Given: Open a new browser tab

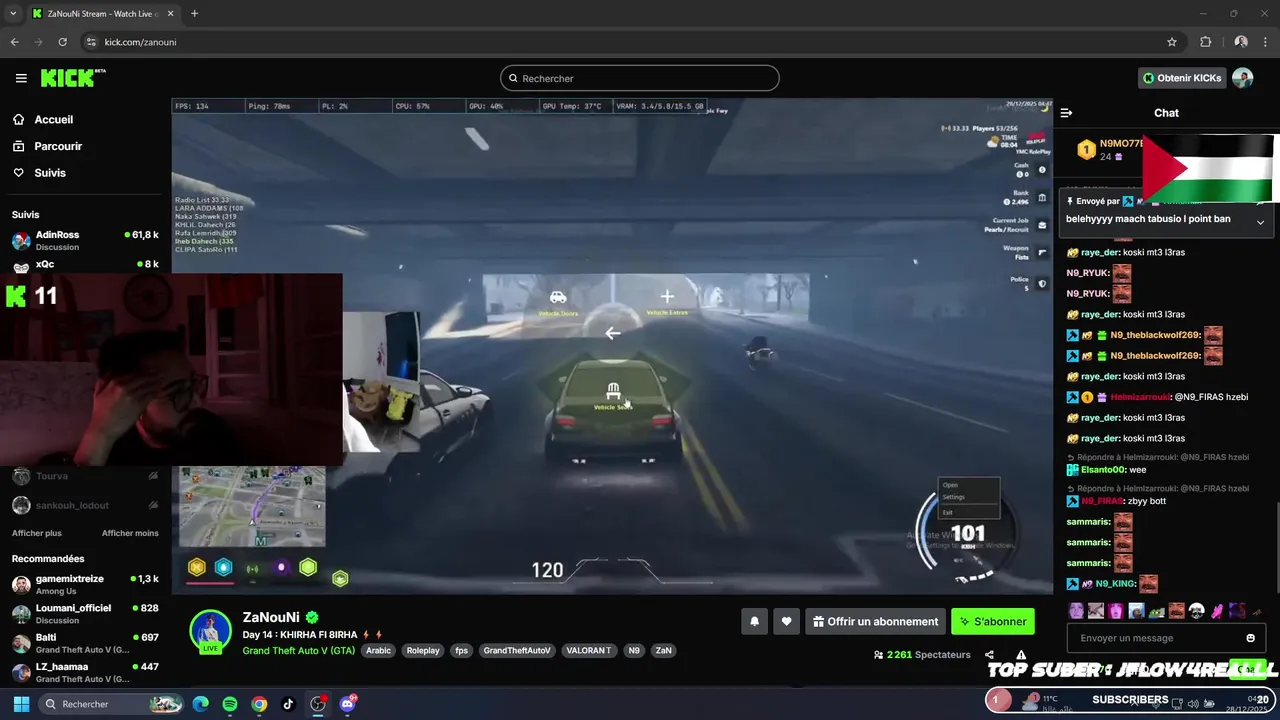Looking at the screenshot, I should [194, 13].
